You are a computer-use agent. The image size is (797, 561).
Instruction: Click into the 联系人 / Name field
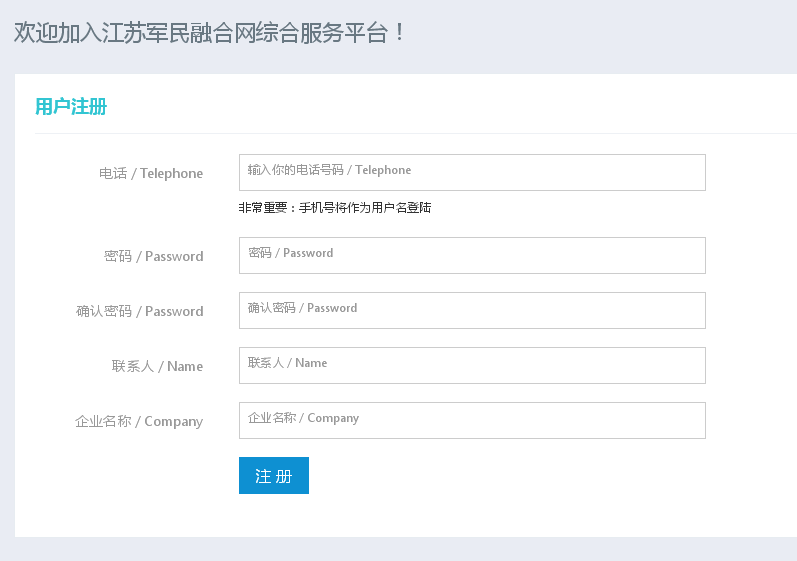point(472,365)
